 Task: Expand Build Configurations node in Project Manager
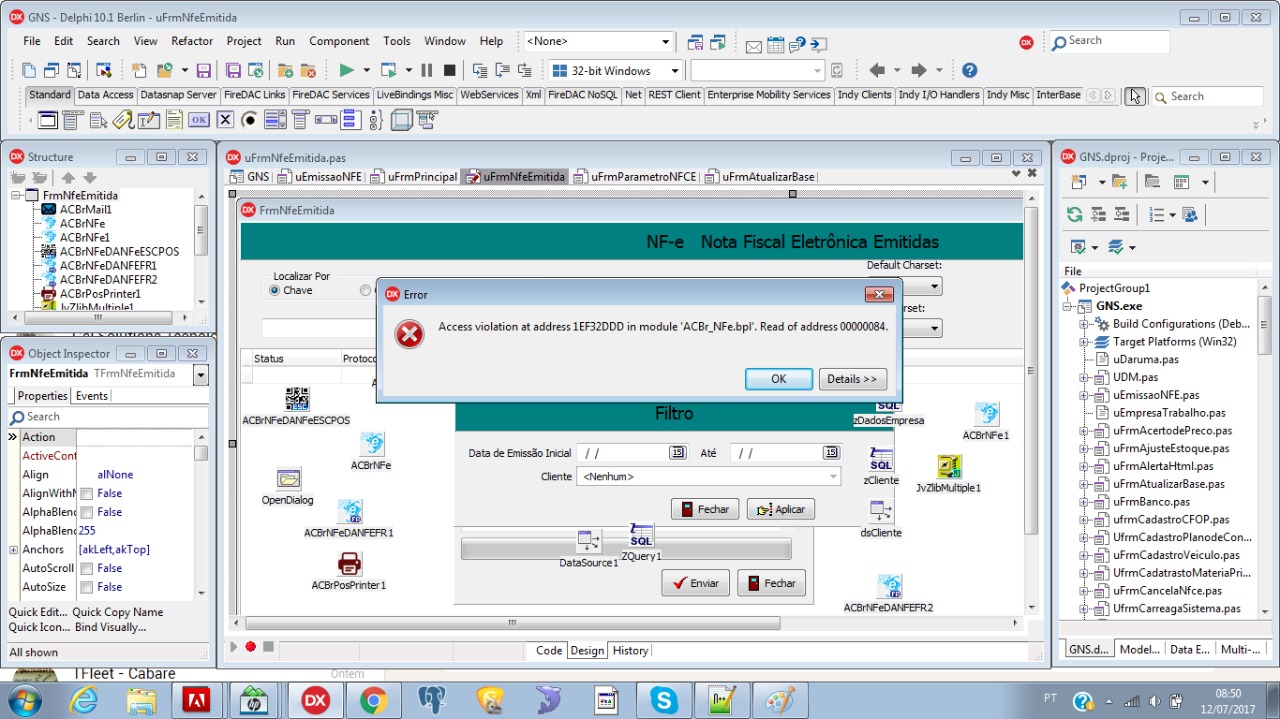[1083, 324]
